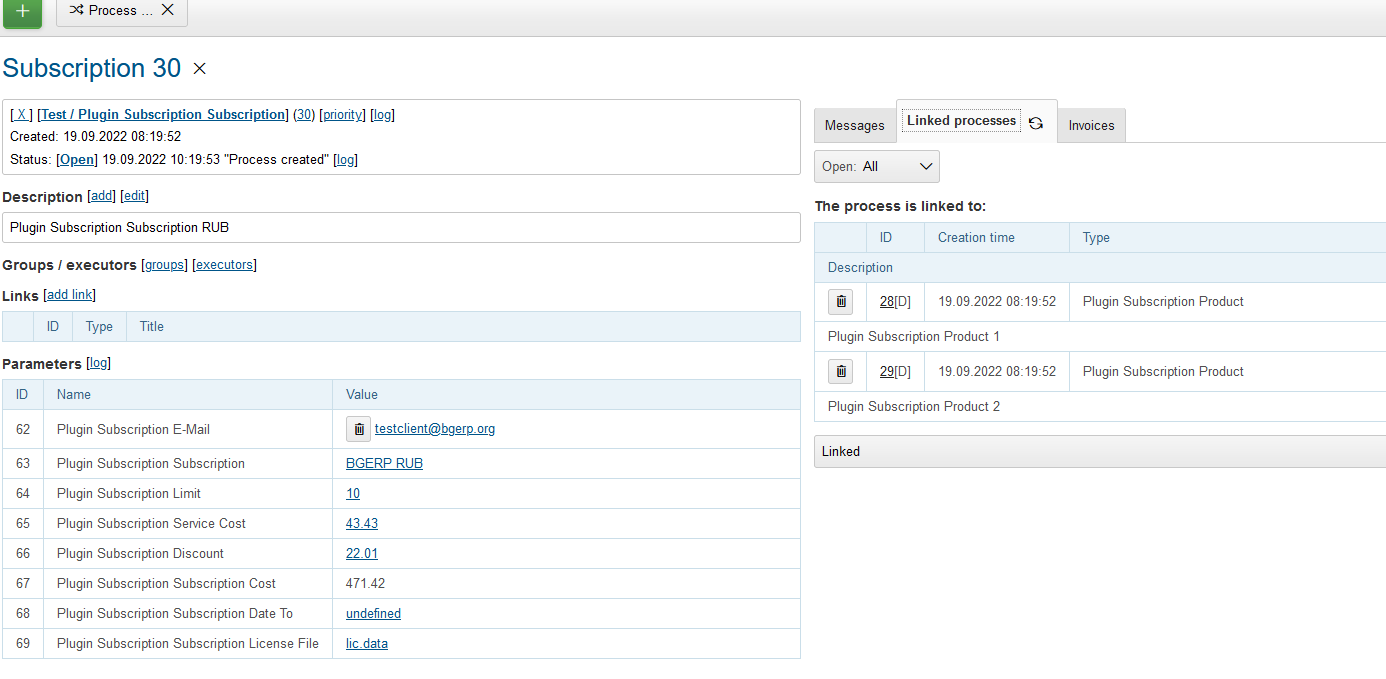1386x679 pixels.
Task: Click the Description text field
Action: [400, 228]
